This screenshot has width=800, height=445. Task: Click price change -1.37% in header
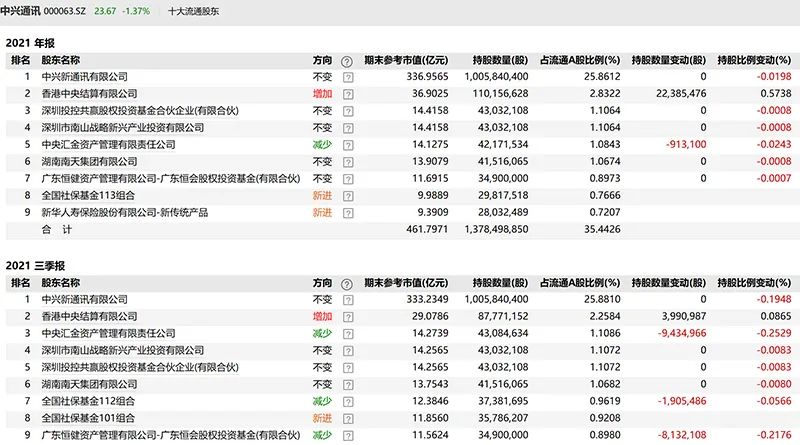[x=136, y=11]
